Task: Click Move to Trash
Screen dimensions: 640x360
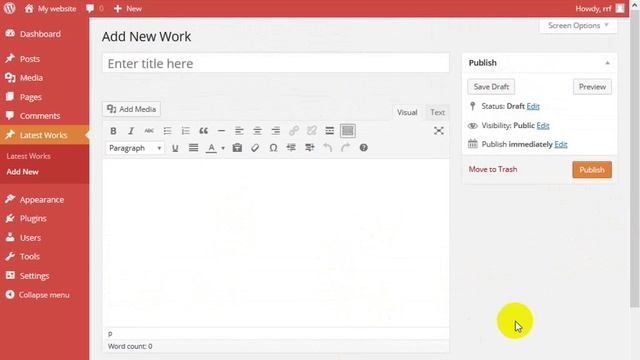Action: tap(493, 169)
